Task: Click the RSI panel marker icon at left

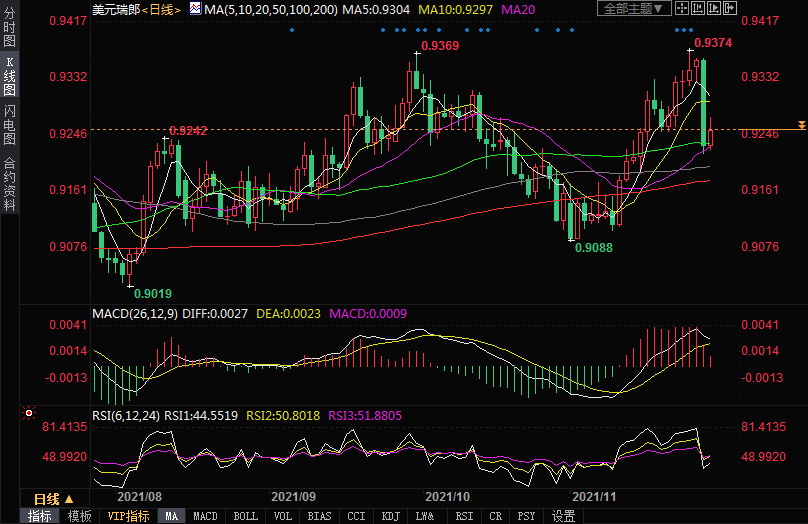Action: click(28, 412)
